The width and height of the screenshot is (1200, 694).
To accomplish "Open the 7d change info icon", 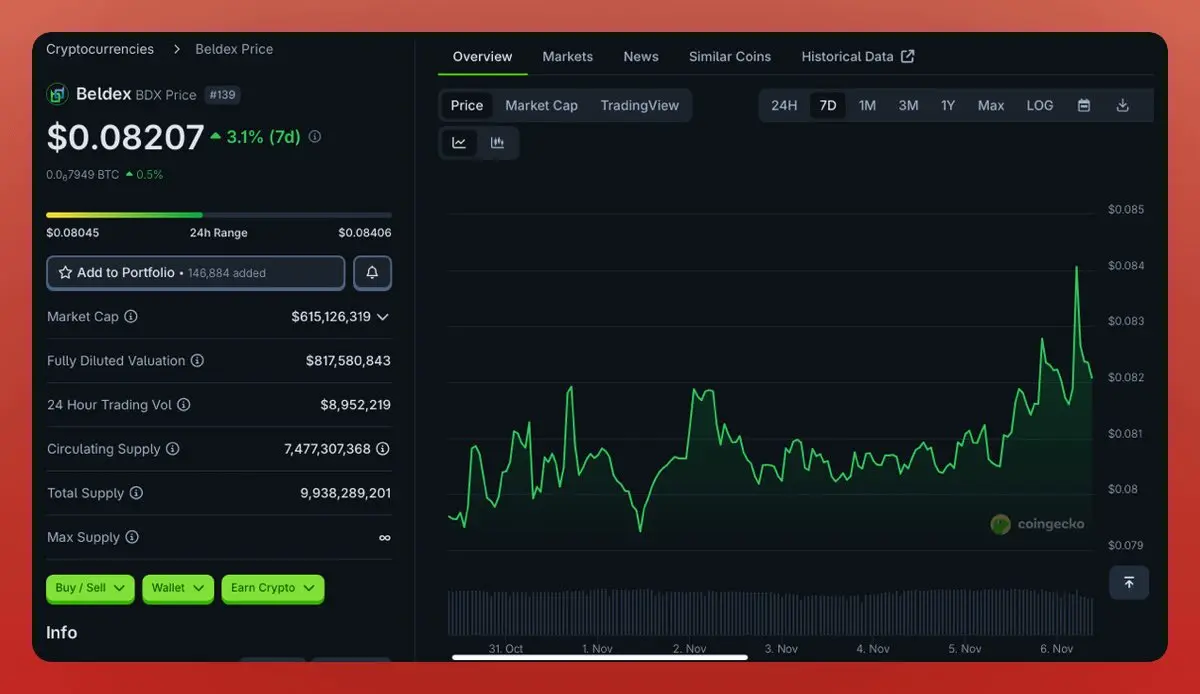I will click(315, 137).
